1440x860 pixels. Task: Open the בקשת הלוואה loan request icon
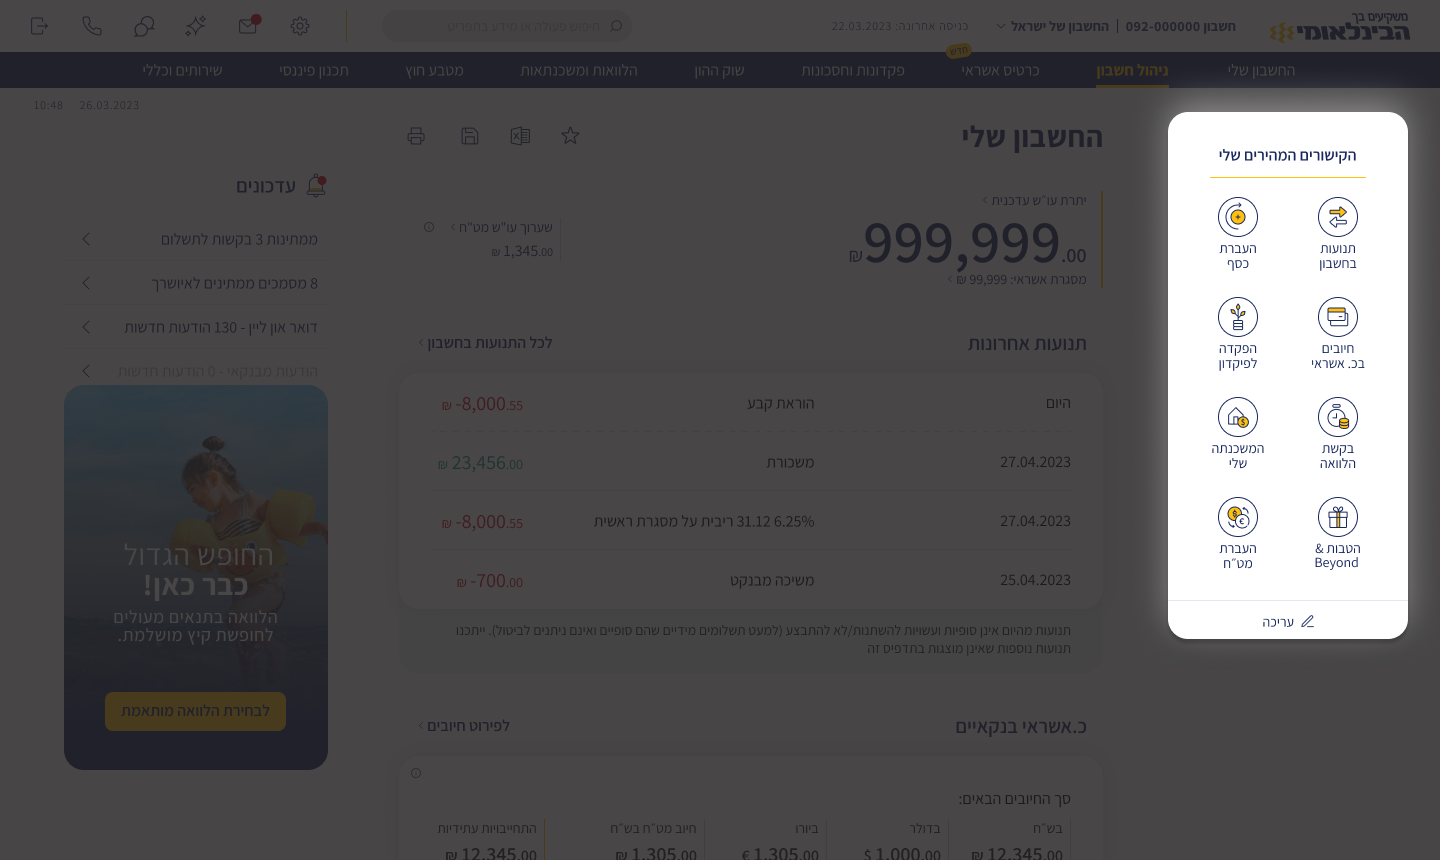[1337, 417]
